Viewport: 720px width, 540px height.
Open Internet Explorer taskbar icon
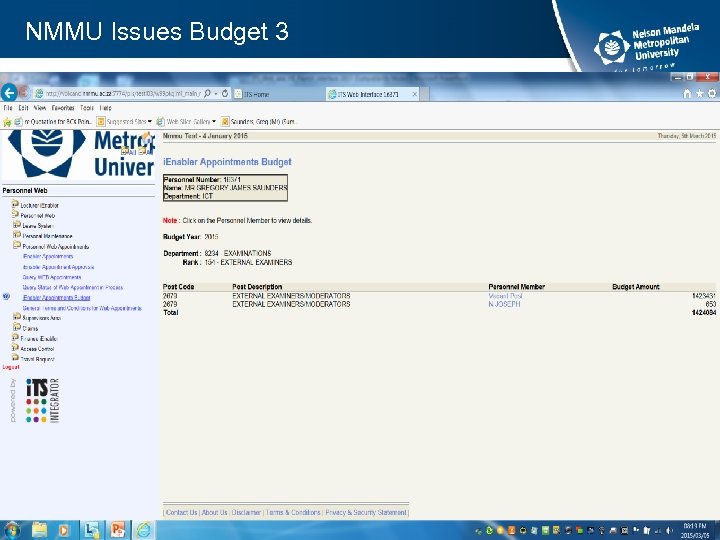click(x=144, y=530)
